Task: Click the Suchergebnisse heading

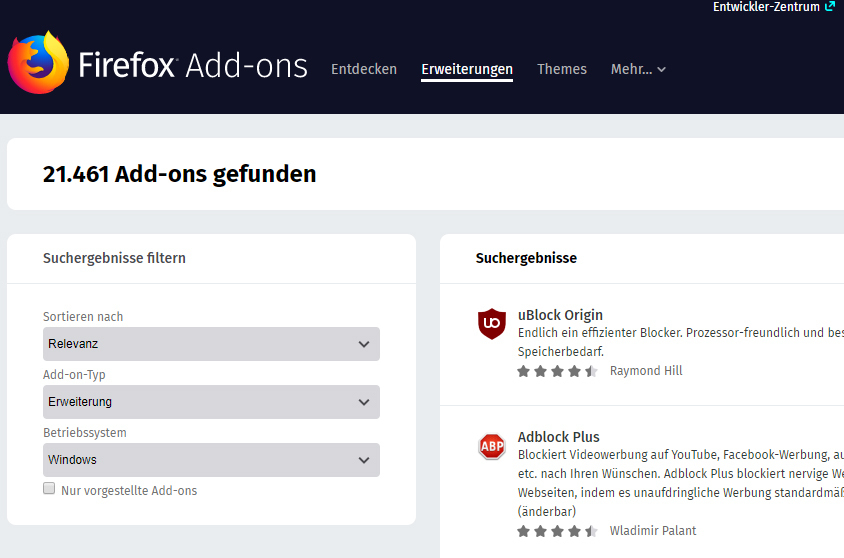Action: (526, 258)
